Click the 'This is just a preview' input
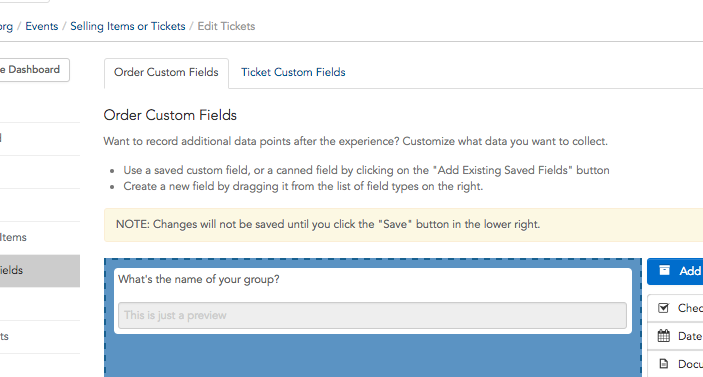Viewport: 703px width, 377px height. (x=373, y=316)
